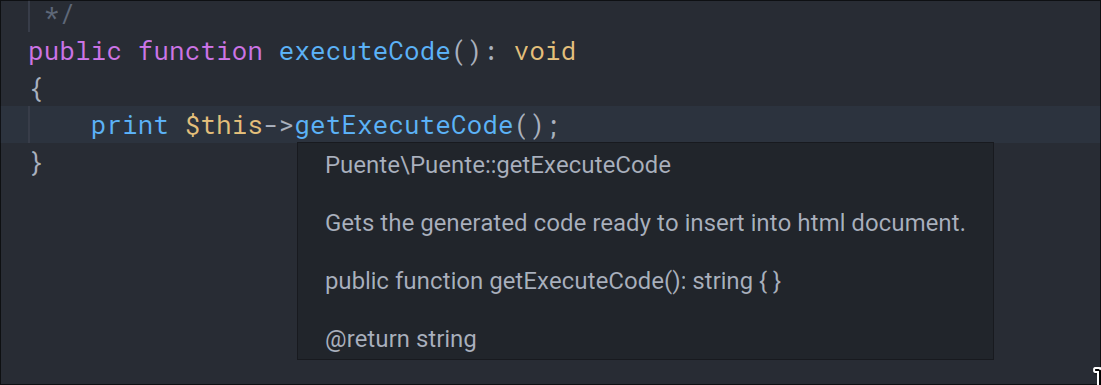Click the parentheses after executeCode

466,53
